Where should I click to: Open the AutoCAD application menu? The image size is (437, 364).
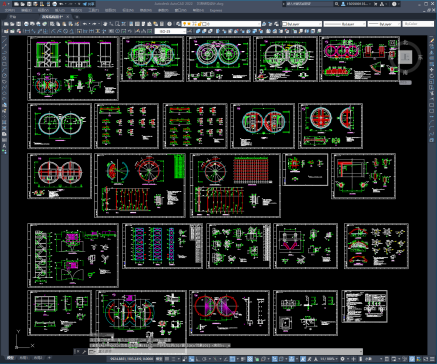tap(5, 4)
